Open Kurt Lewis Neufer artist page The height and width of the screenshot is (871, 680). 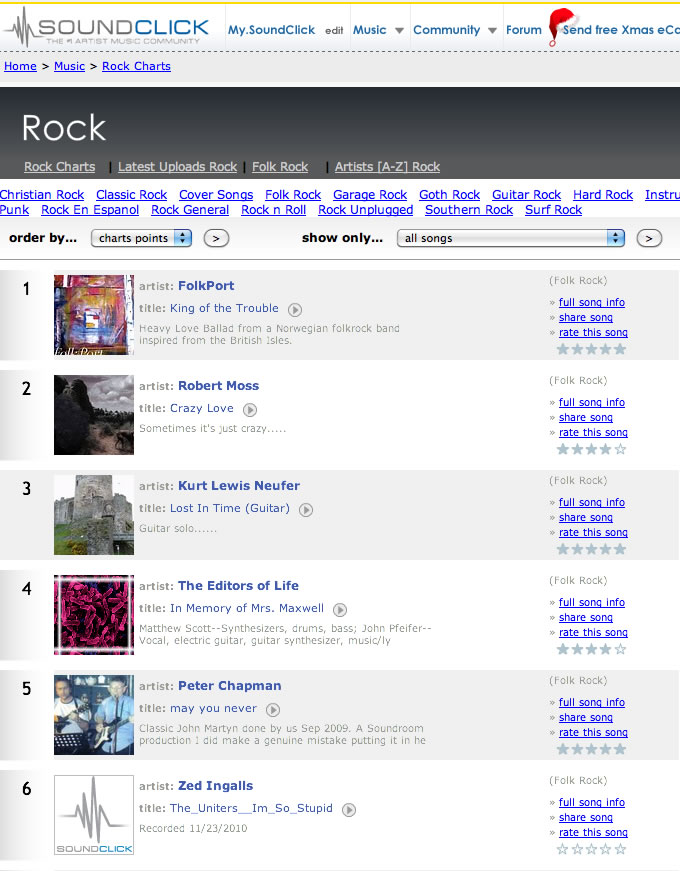coord(239,486)
